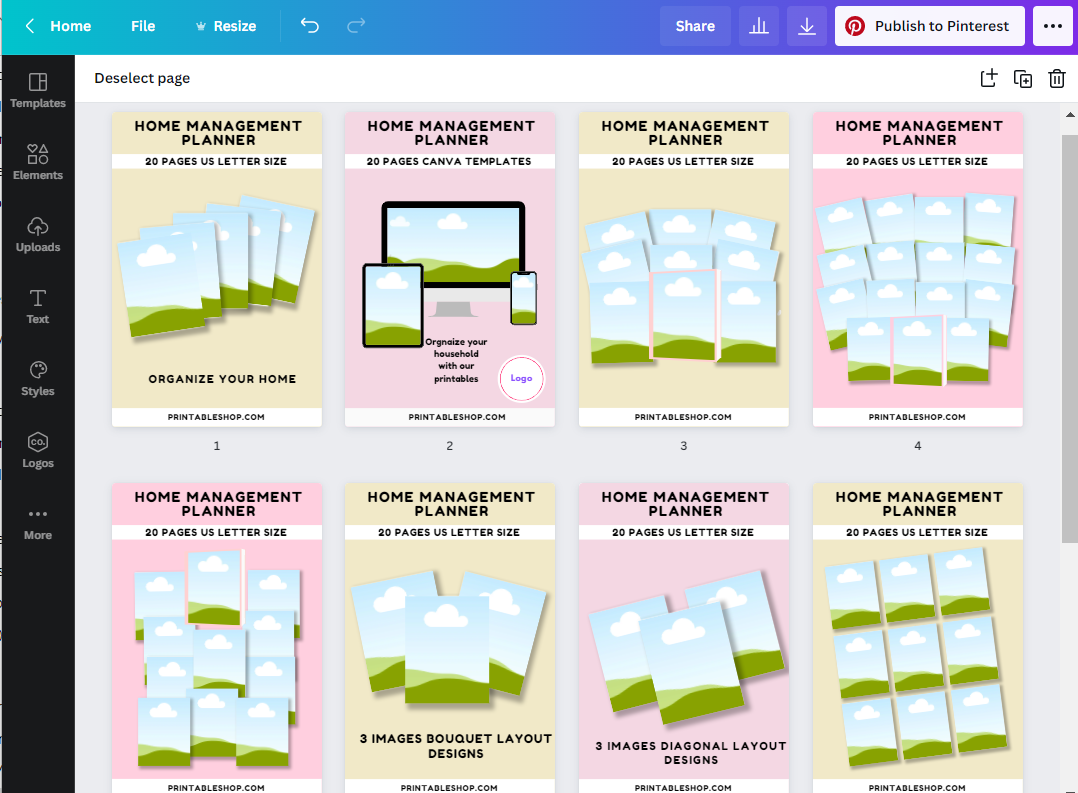Image resolution: width=1078 pixels, height=793 pixels.
Task: Select the Text tool in sidebar
Action: point(38,306)
